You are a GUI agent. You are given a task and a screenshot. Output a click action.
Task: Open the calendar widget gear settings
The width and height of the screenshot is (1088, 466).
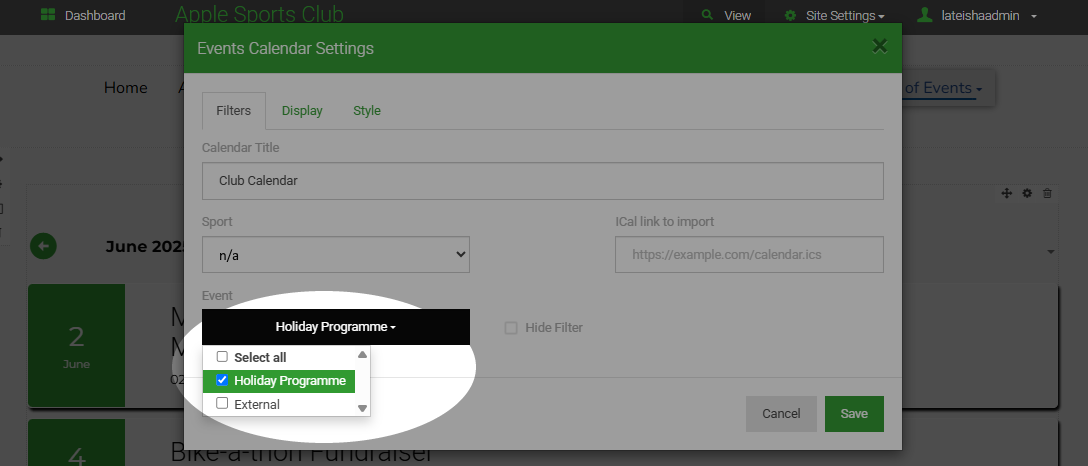(1027, 193)
